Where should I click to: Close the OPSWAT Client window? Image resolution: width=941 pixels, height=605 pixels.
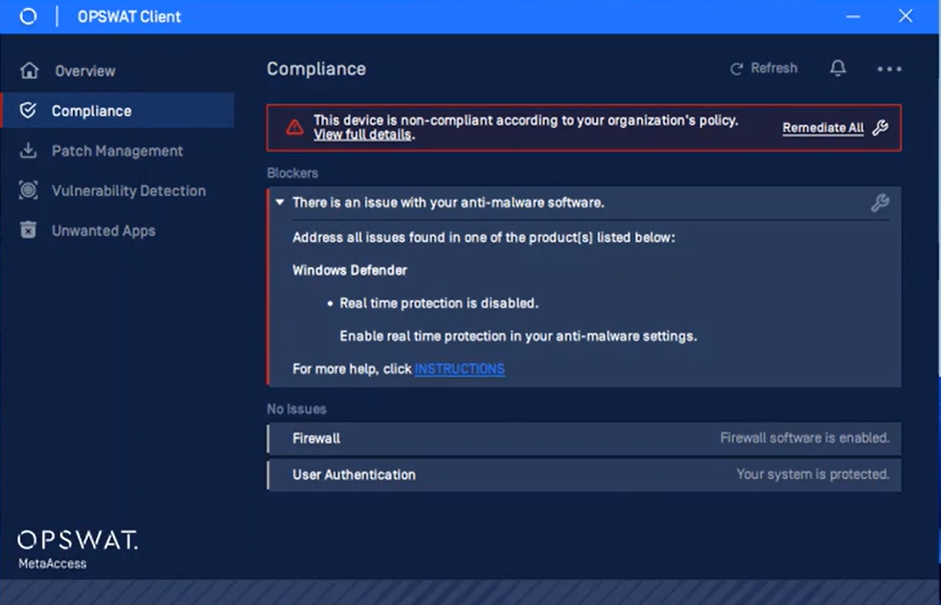(906, 16)
